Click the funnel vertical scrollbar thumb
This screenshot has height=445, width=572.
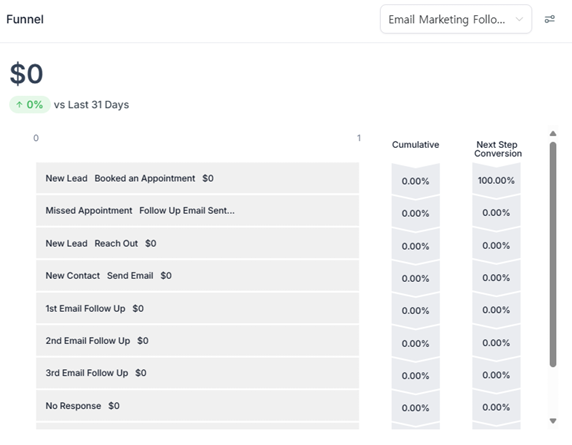point(553,254)
